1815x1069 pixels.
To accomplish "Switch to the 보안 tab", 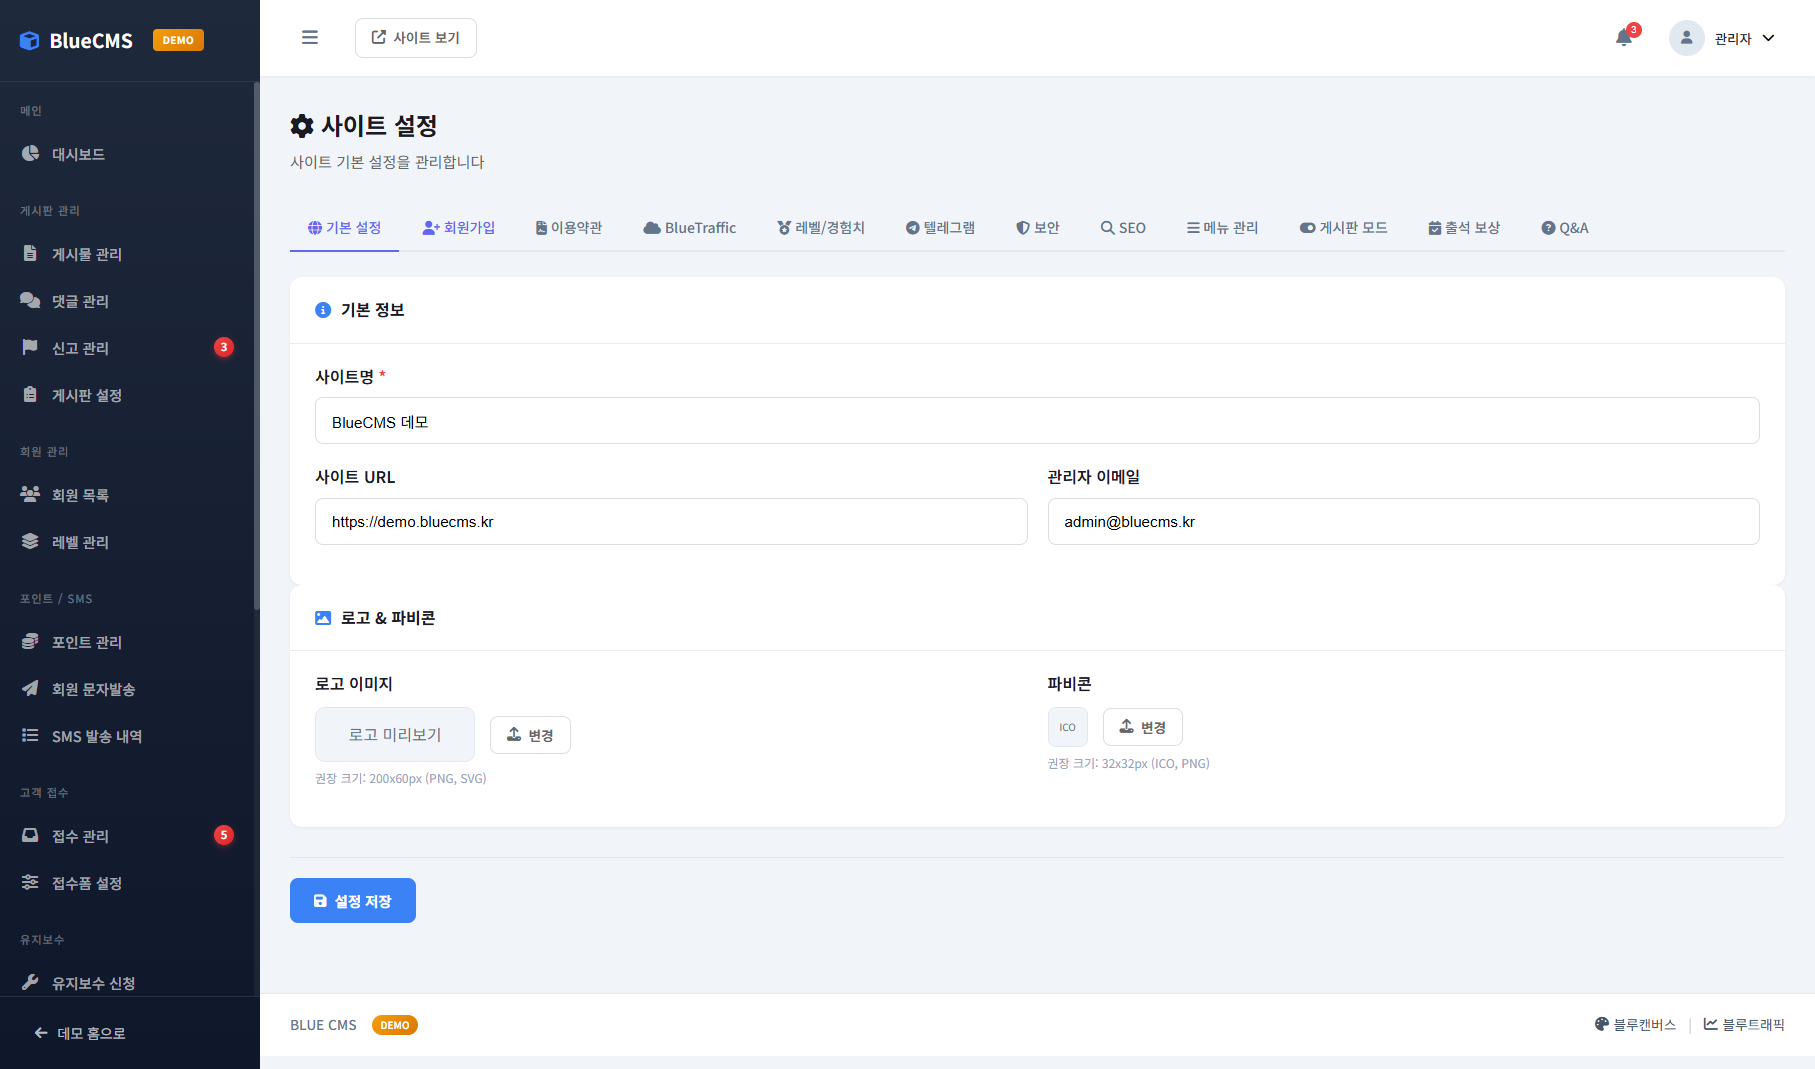I will click(x=1038, y=227).
